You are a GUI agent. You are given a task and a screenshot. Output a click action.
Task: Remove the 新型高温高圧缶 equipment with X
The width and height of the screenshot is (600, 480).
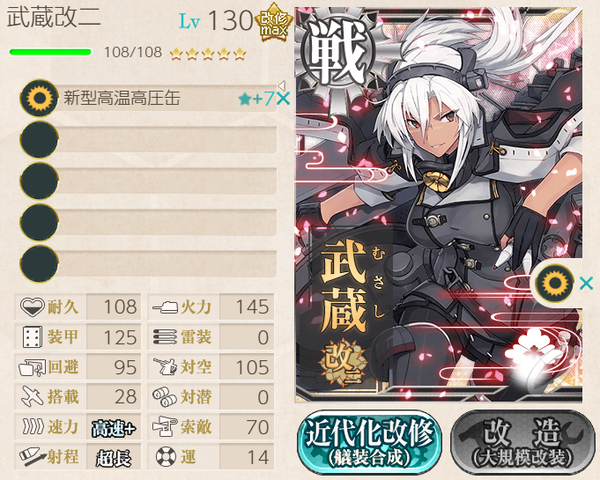coord(284,99)
